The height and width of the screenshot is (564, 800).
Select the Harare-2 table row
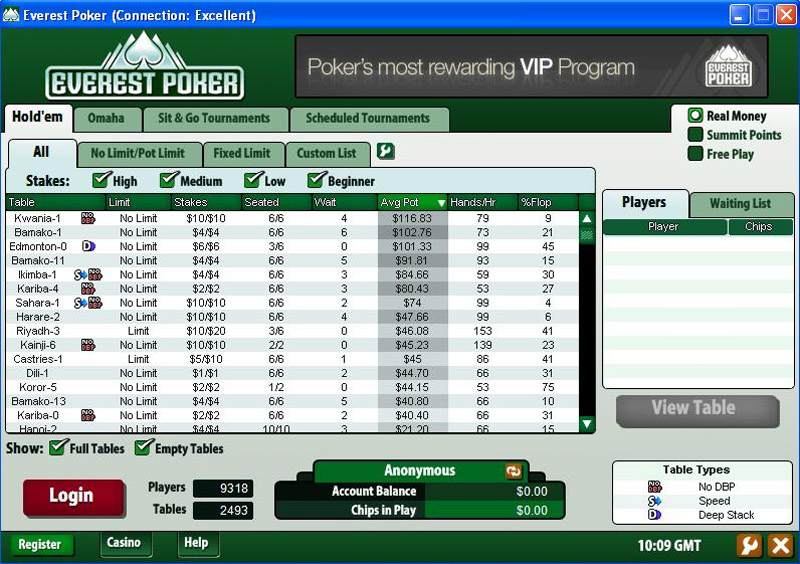pos(292,317)
